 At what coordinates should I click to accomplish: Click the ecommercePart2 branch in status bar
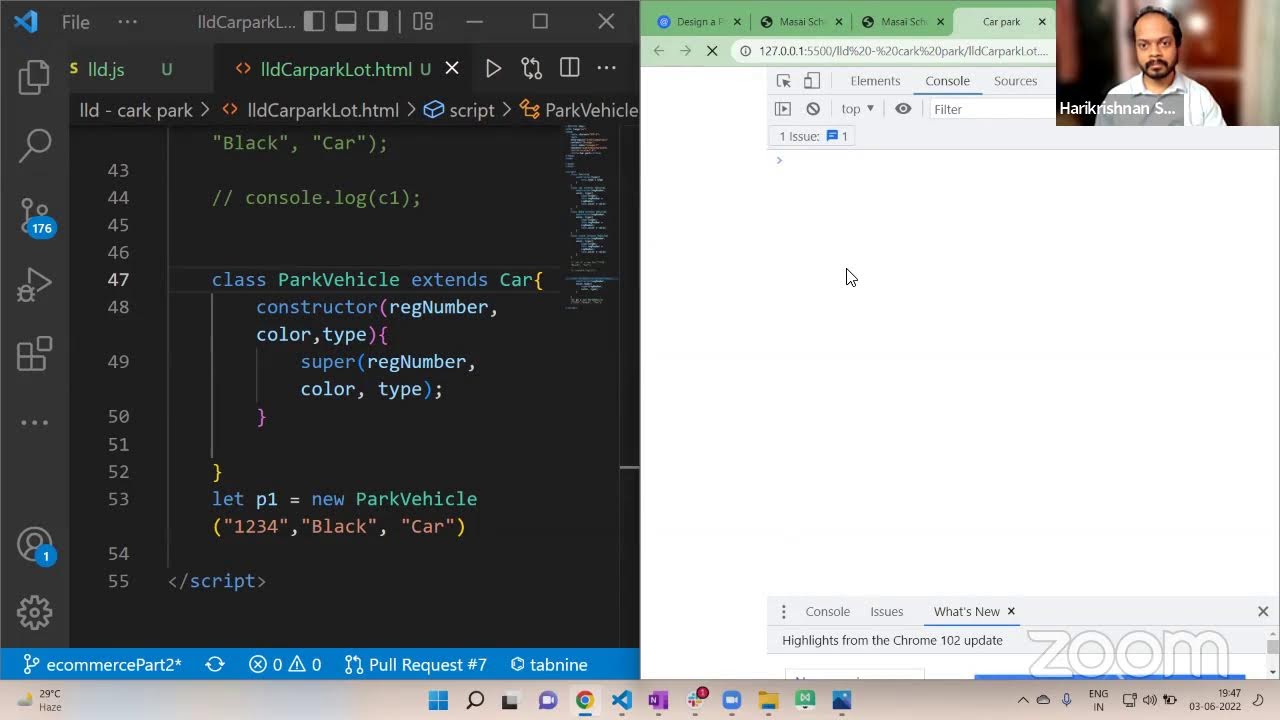[102, 664]
